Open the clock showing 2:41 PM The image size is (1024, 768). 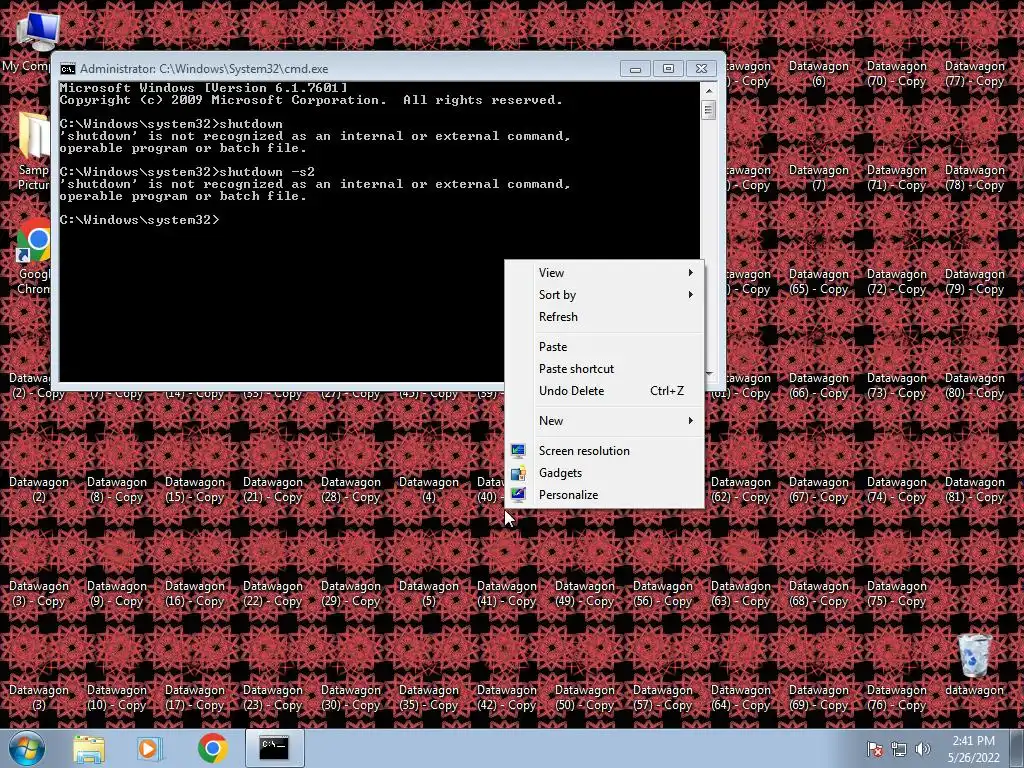click(x=974, y=749)
